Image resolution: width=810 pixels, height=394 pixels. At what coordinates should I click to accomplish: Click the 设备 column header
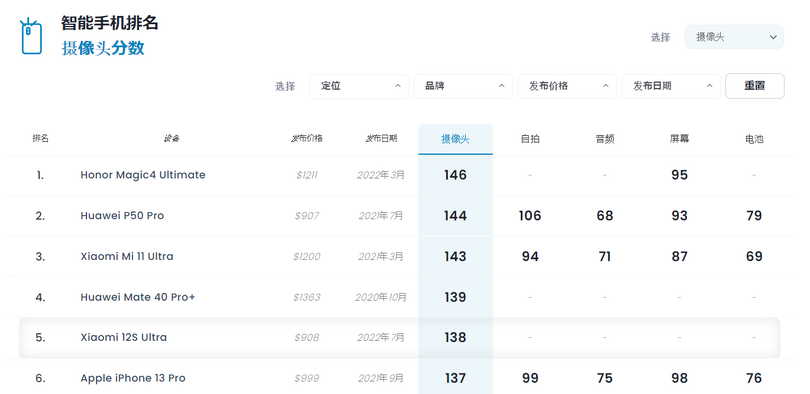pos(172,138)
